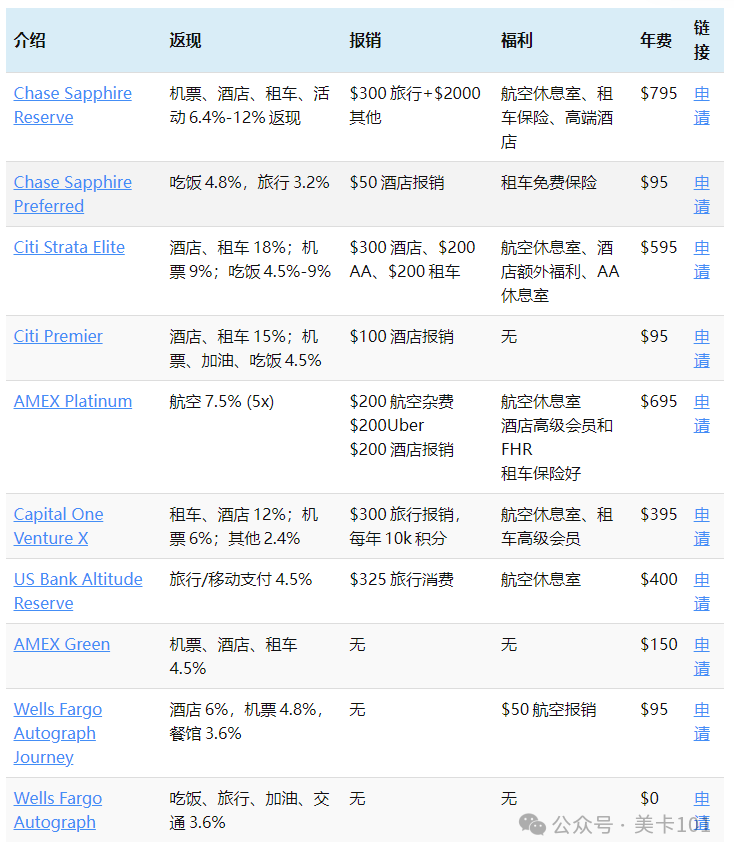Select the $0 annual fee cell

[x=650, y=798]
